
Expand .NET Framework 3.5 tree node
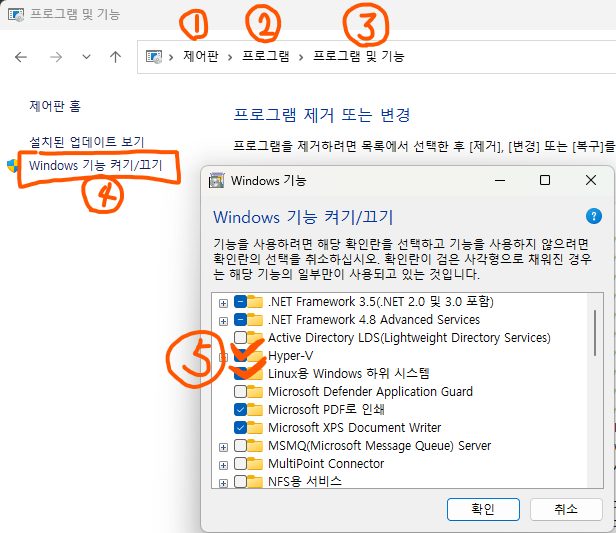point(223,303)
